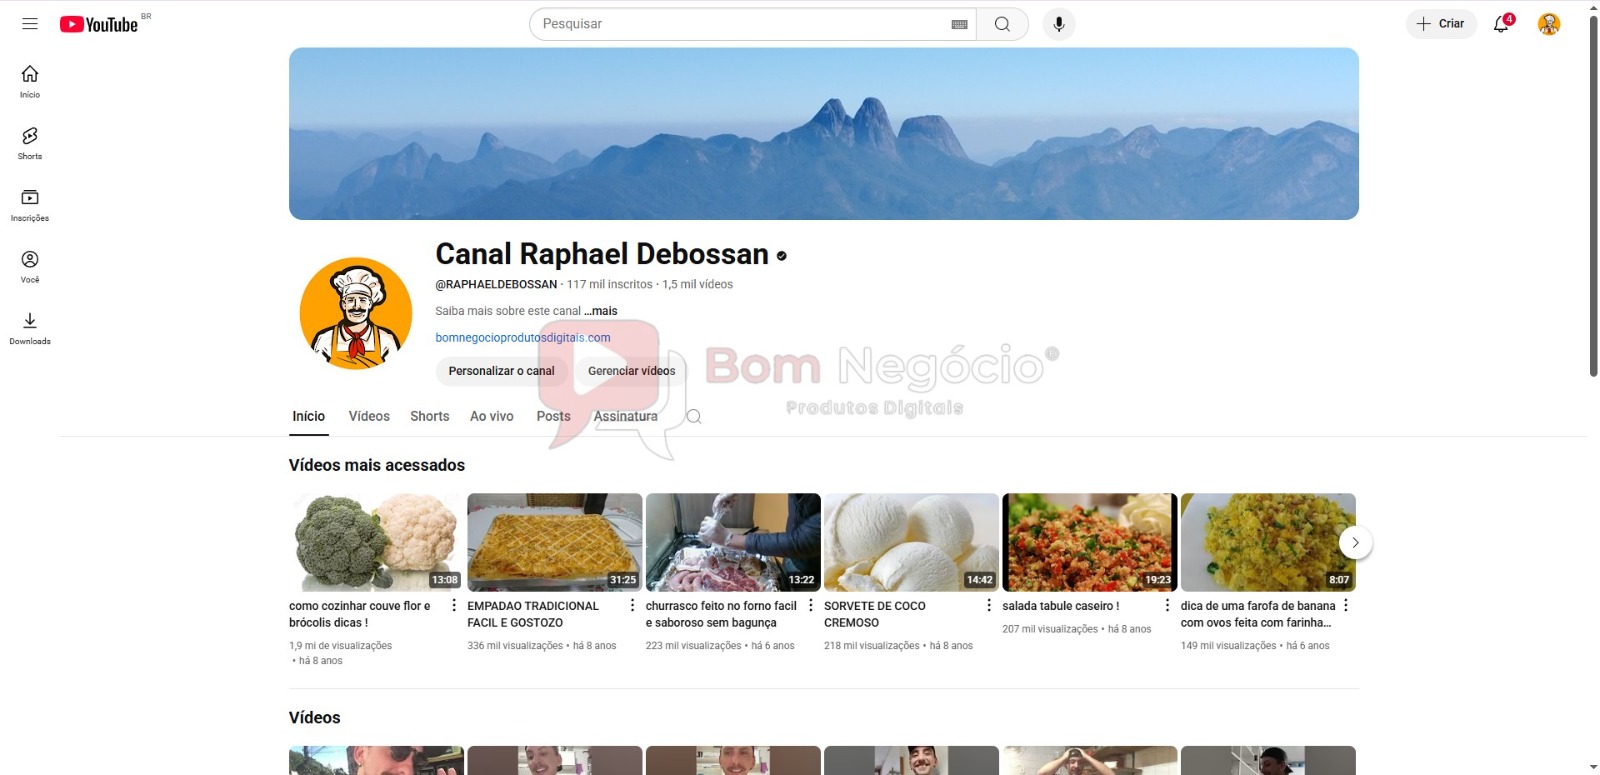Image resolution: width=1600 pixels, height=775 pixels.
Task: Open 'churrasco feito no forno facil' title
Action: (x=721, y=614)
